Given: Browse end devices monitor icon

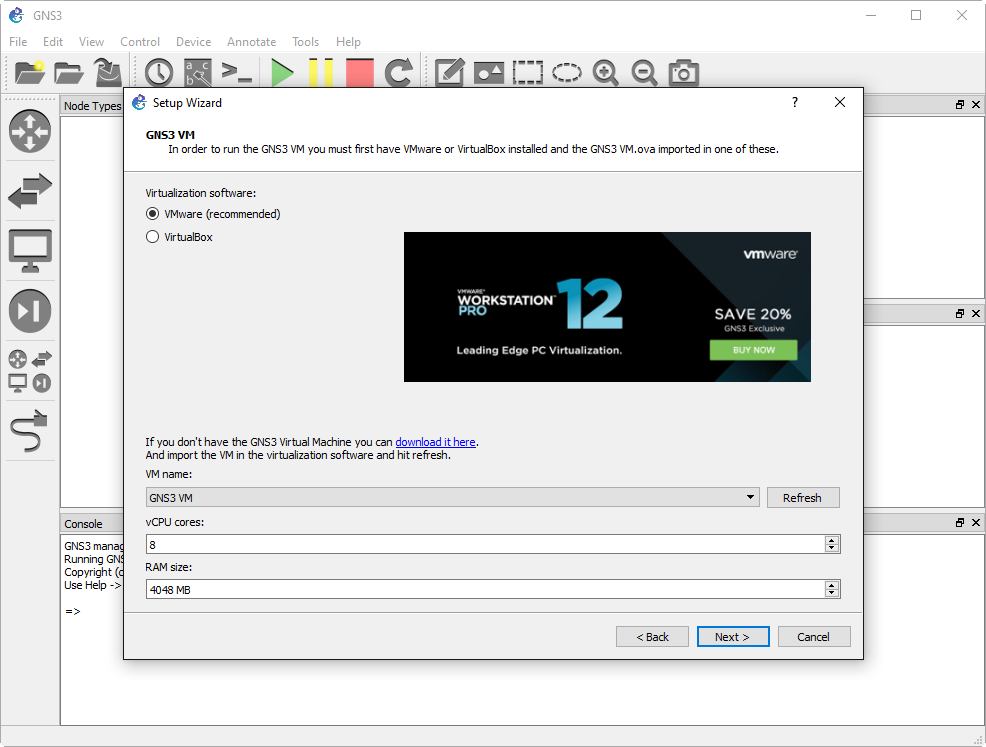Looking at the screenshot, I should coord(30,250).
